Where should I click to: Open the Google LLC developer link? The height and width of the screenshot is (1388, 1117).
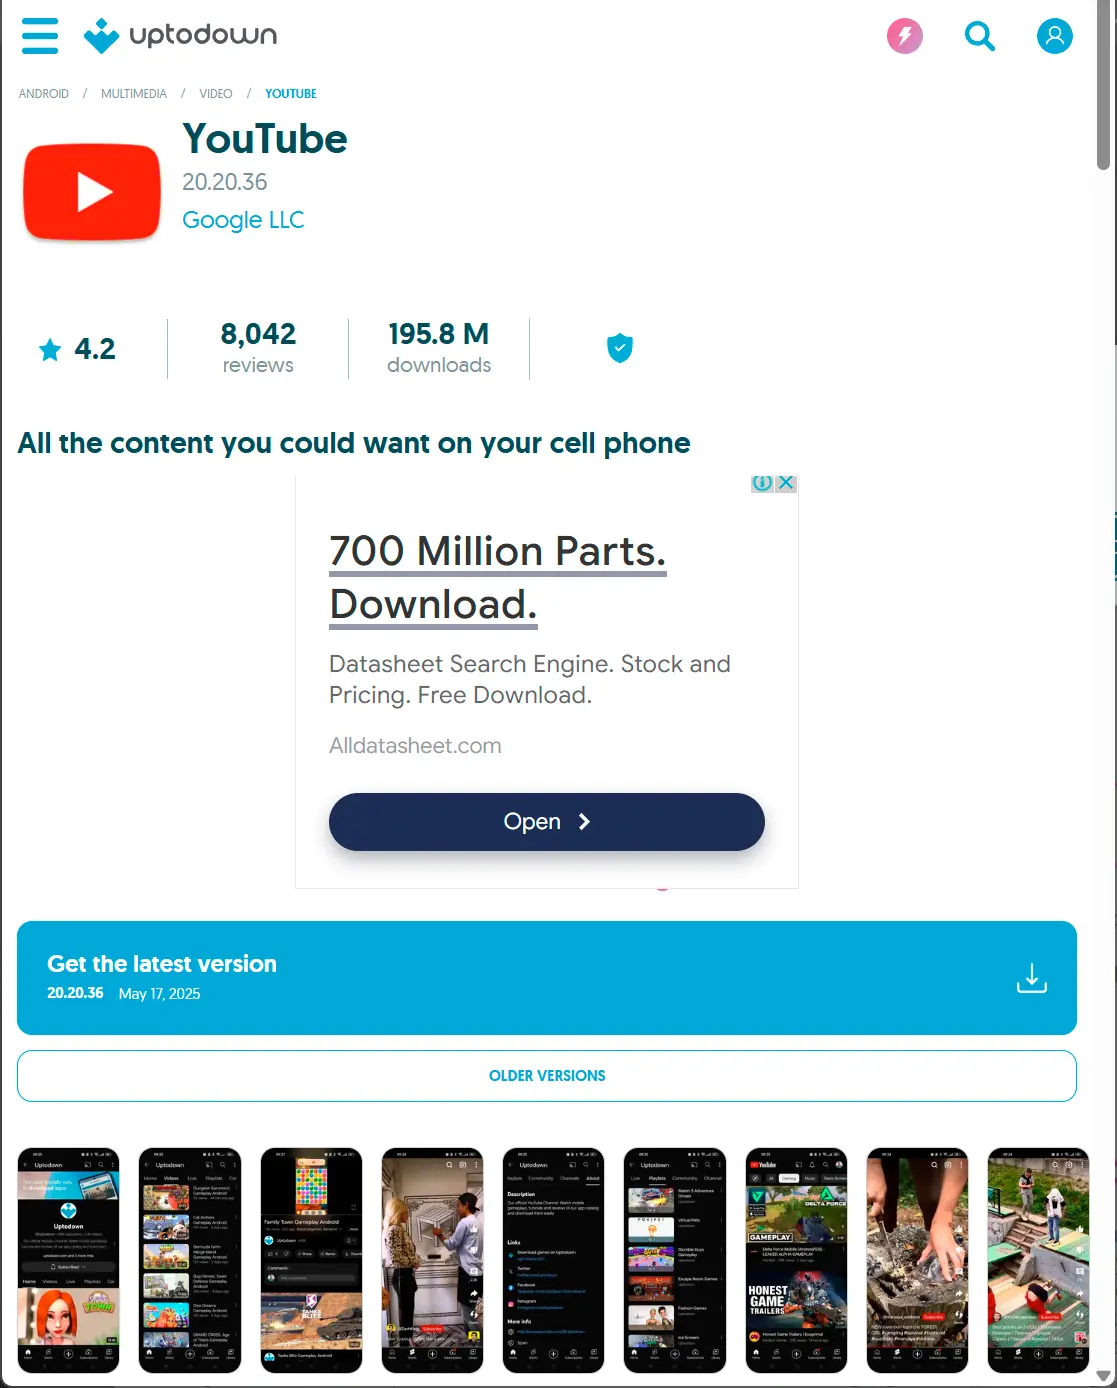point(243,220)
